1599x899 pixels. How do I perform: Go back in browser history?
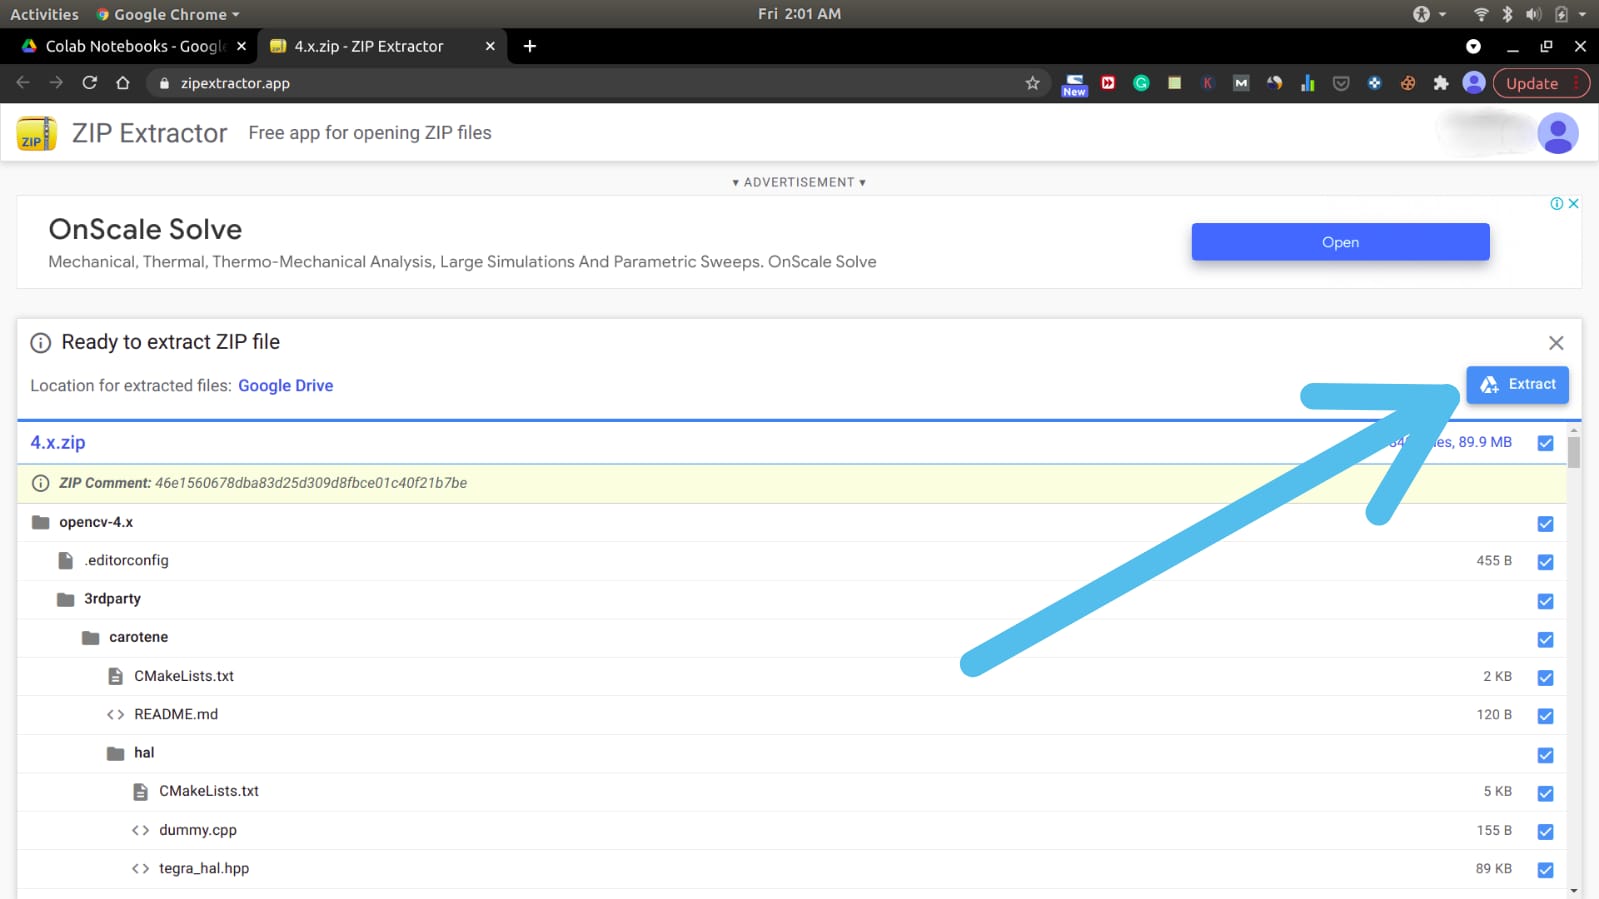coord(23,83)
